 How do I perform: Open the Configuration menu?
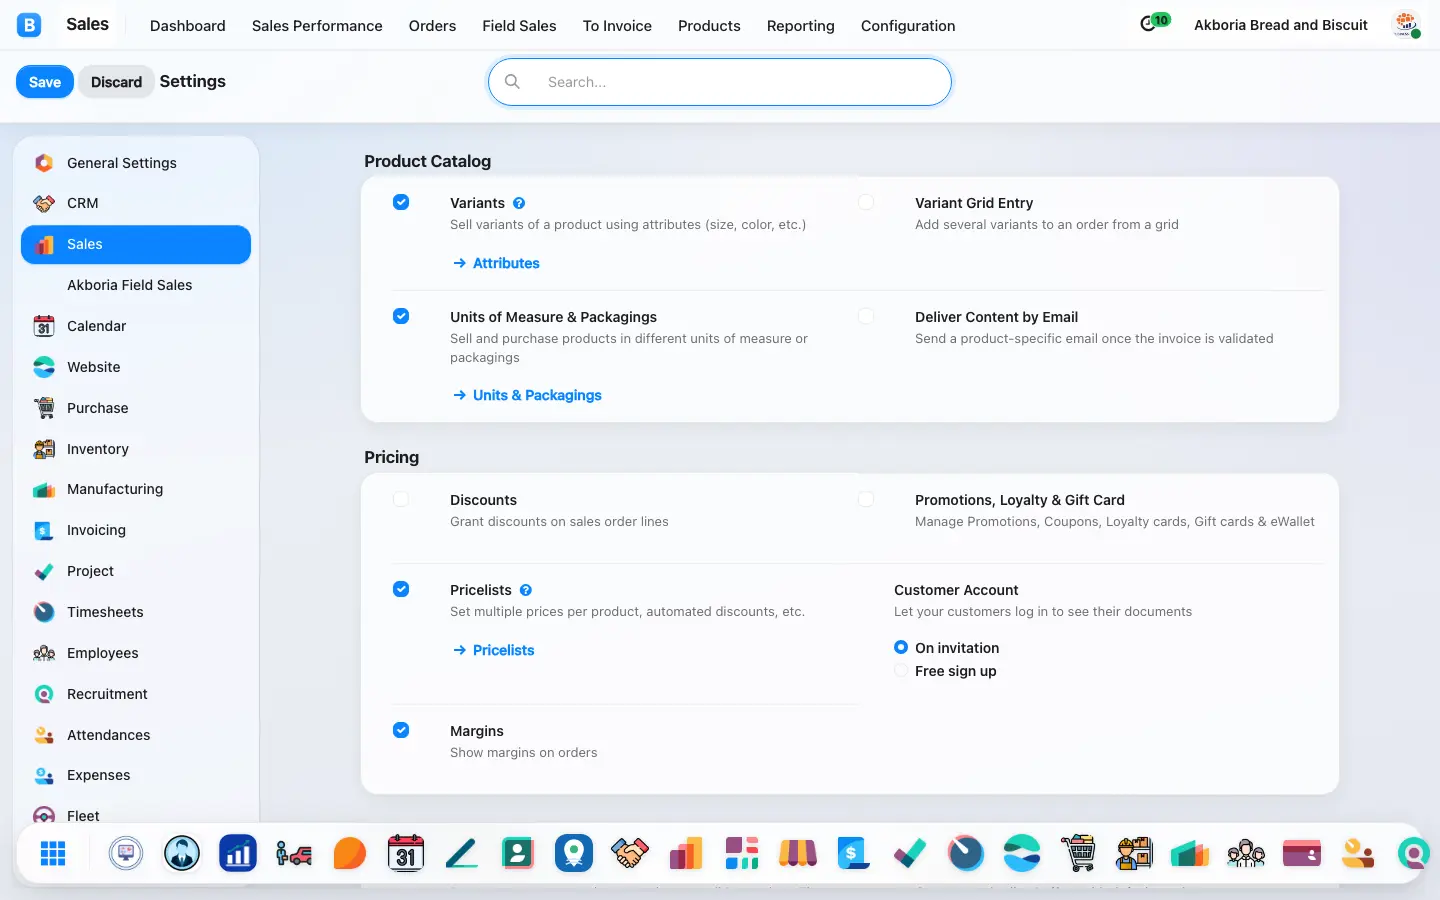pos(908,26)
